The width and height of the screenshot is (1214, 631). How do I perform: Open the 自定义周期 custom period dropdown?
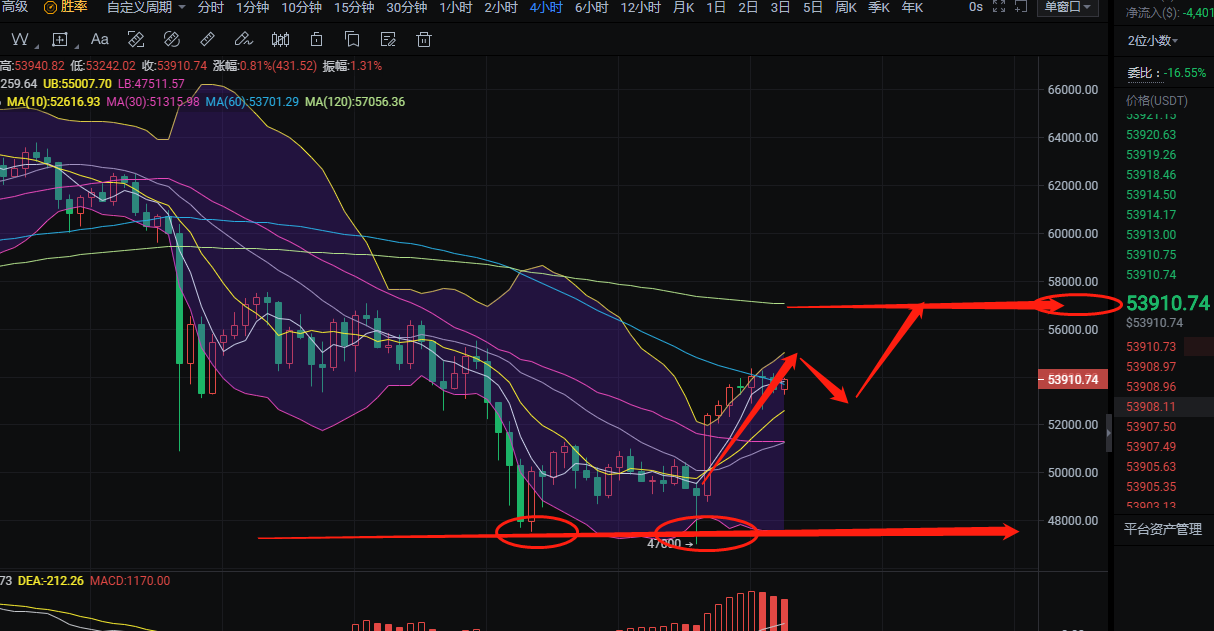click(145, 7)
